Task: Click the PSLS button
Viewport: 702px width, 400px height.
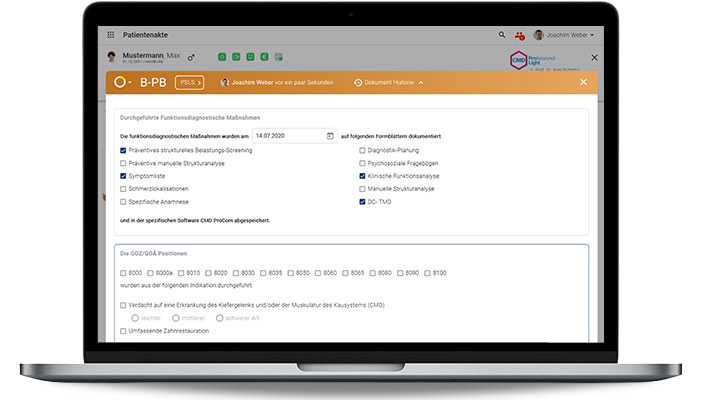Action: coord(190,82)
